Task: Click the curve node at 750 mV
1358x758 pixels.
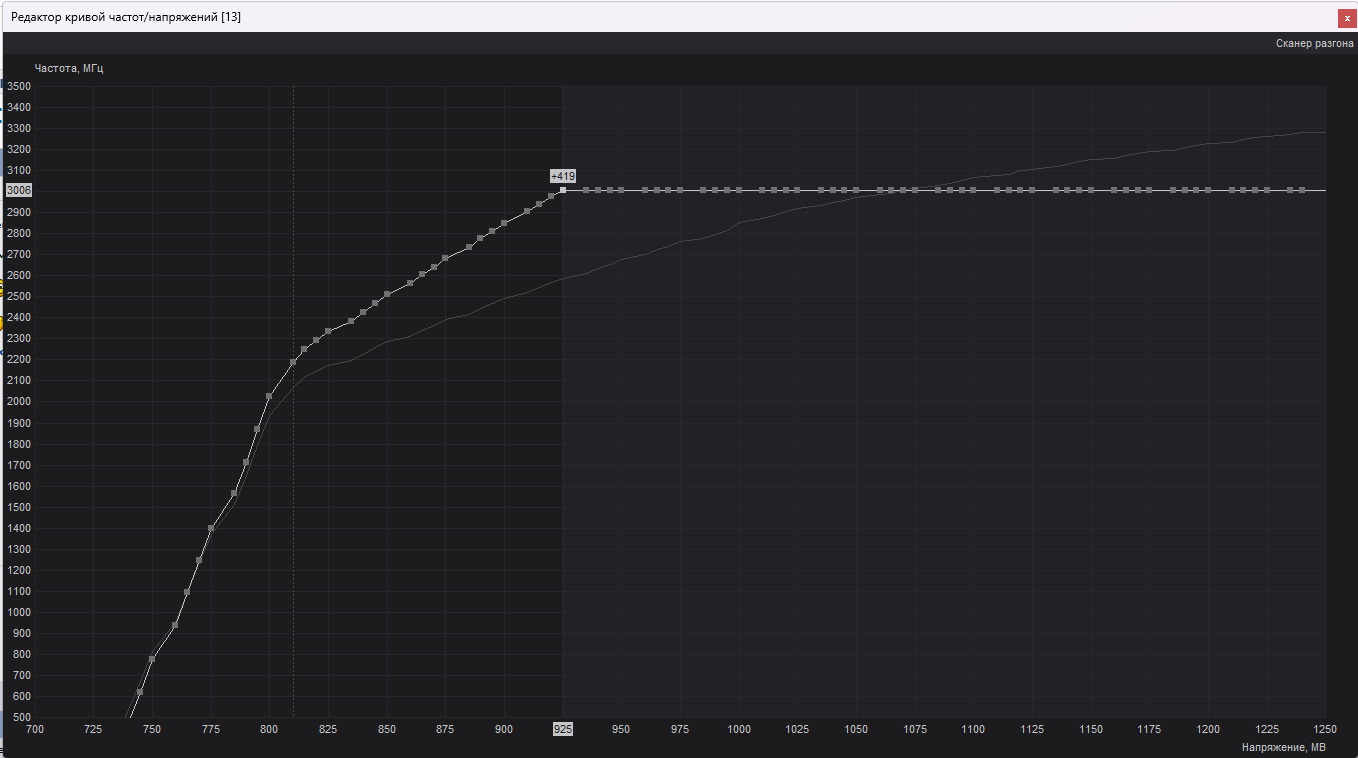Action: pos(151,659)
